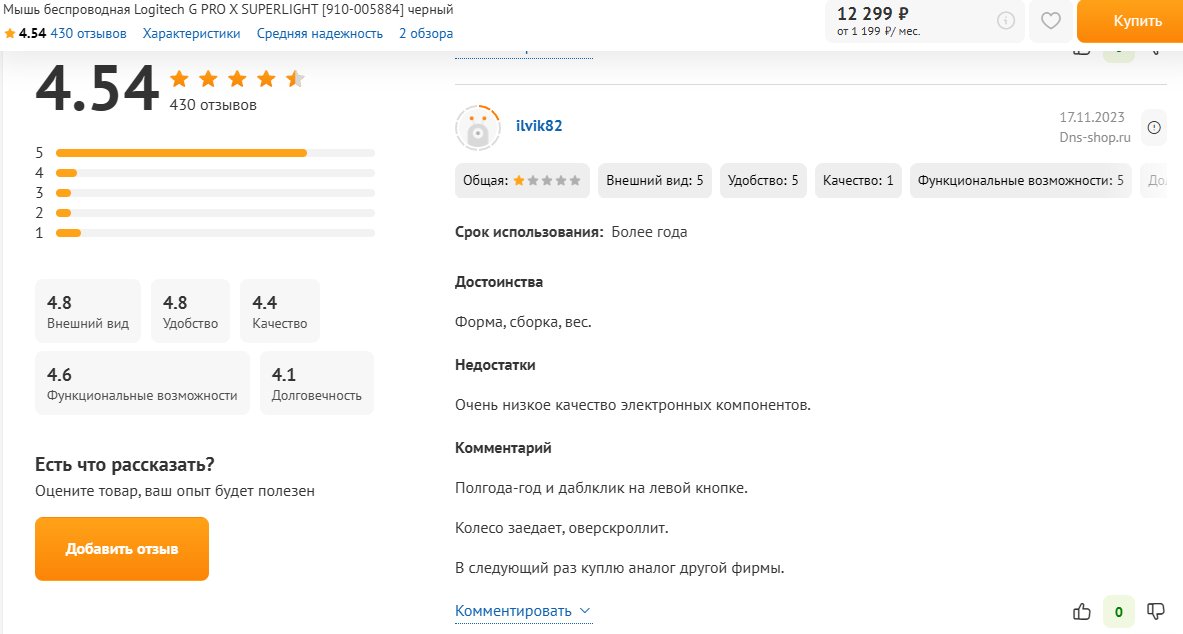Like the ilvik82 review with thumbs up
This screenshot has width=1183, height=634.
pos(1082,611)
